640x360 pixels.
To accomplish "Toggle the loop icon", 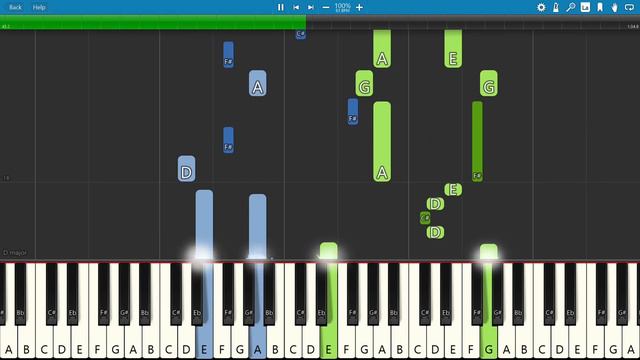I will coord(629,7).
